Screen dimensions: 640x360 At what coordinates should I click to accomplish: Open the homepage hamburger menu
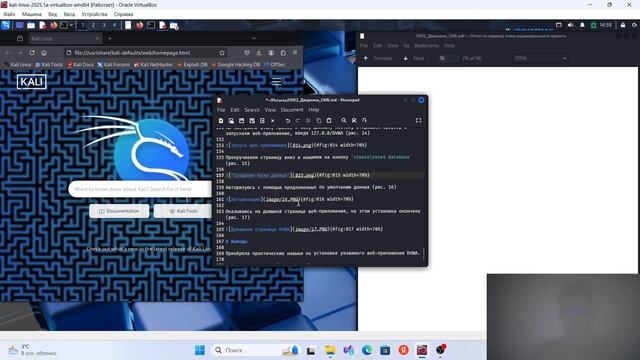tap(277, 81)
